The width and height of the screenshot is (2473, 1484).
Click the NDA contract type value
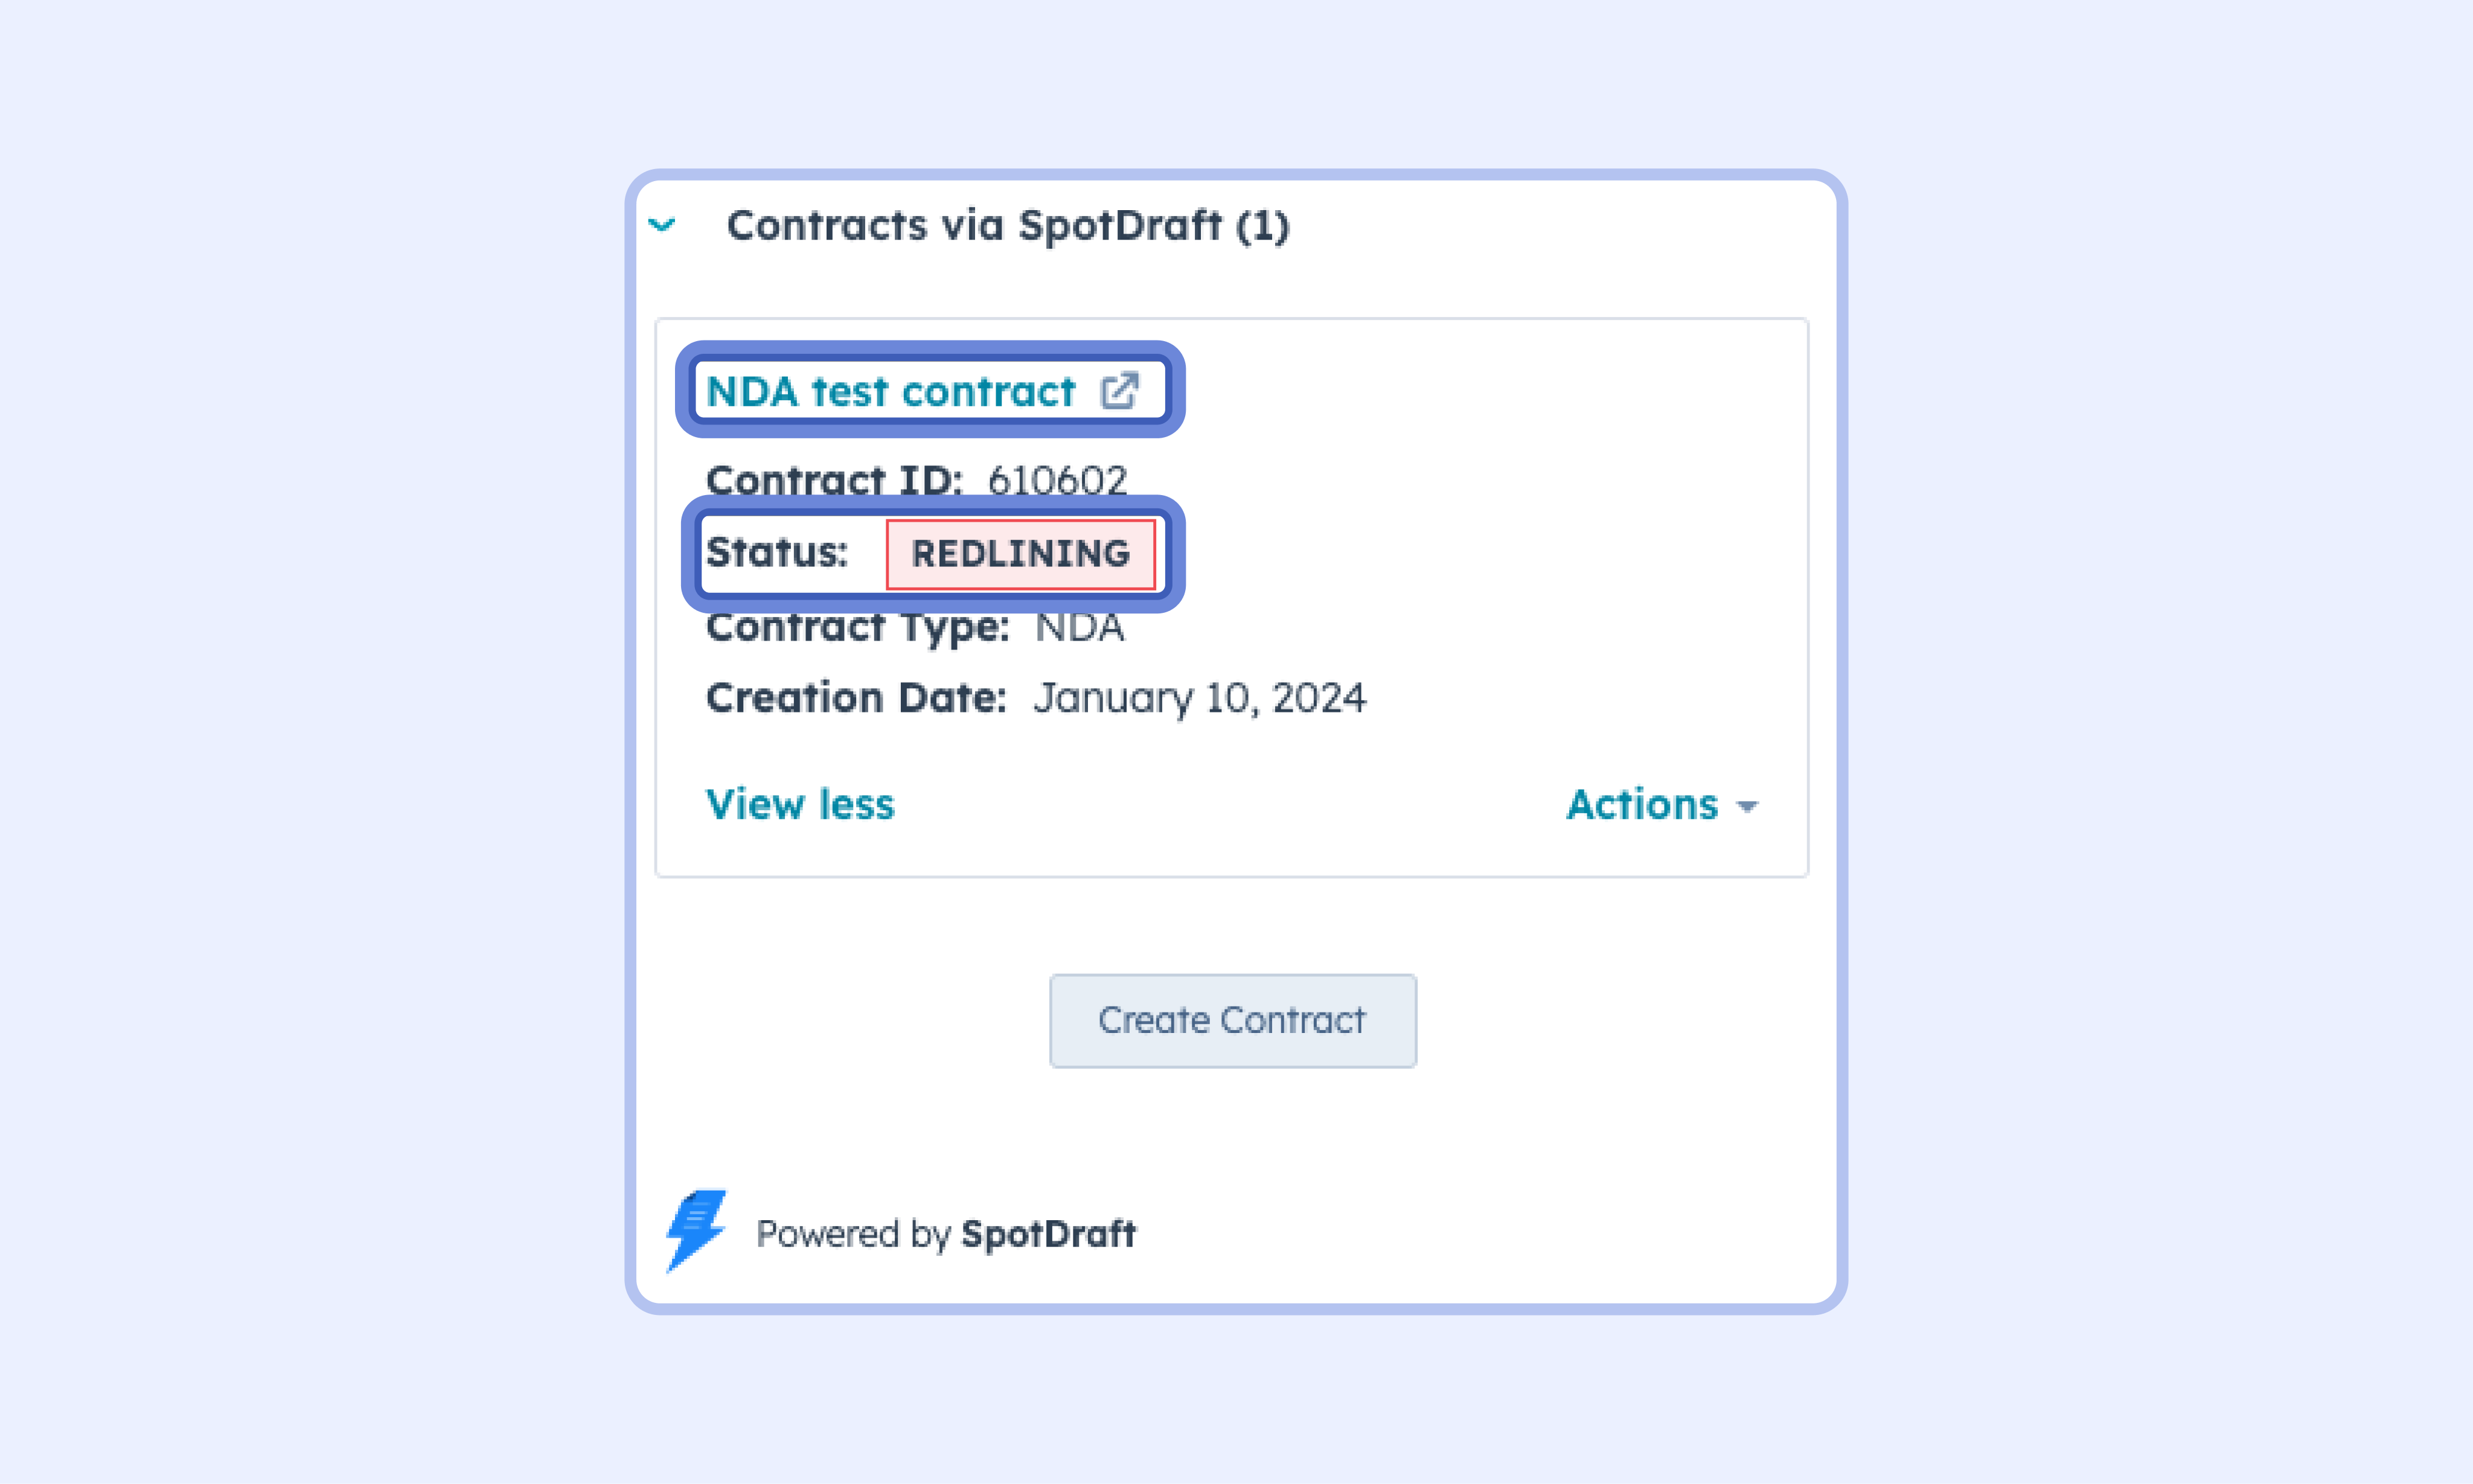point(1079,628)
